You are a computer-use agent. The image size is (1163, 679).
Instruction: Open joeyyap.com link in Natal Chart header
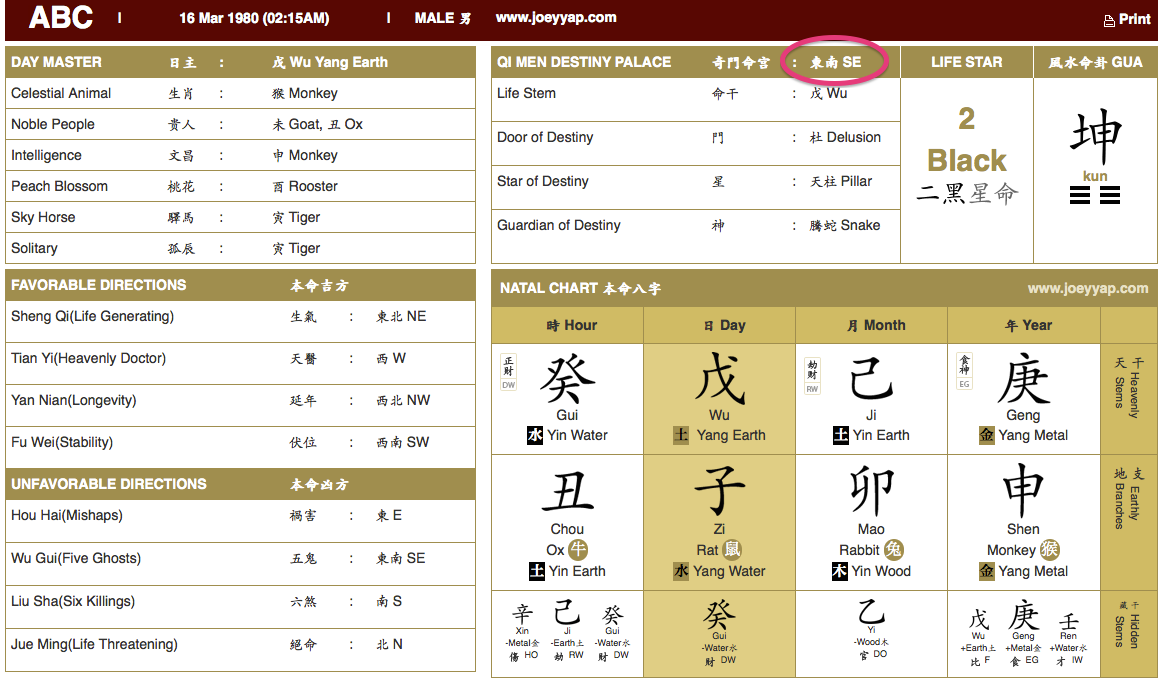1087,288
